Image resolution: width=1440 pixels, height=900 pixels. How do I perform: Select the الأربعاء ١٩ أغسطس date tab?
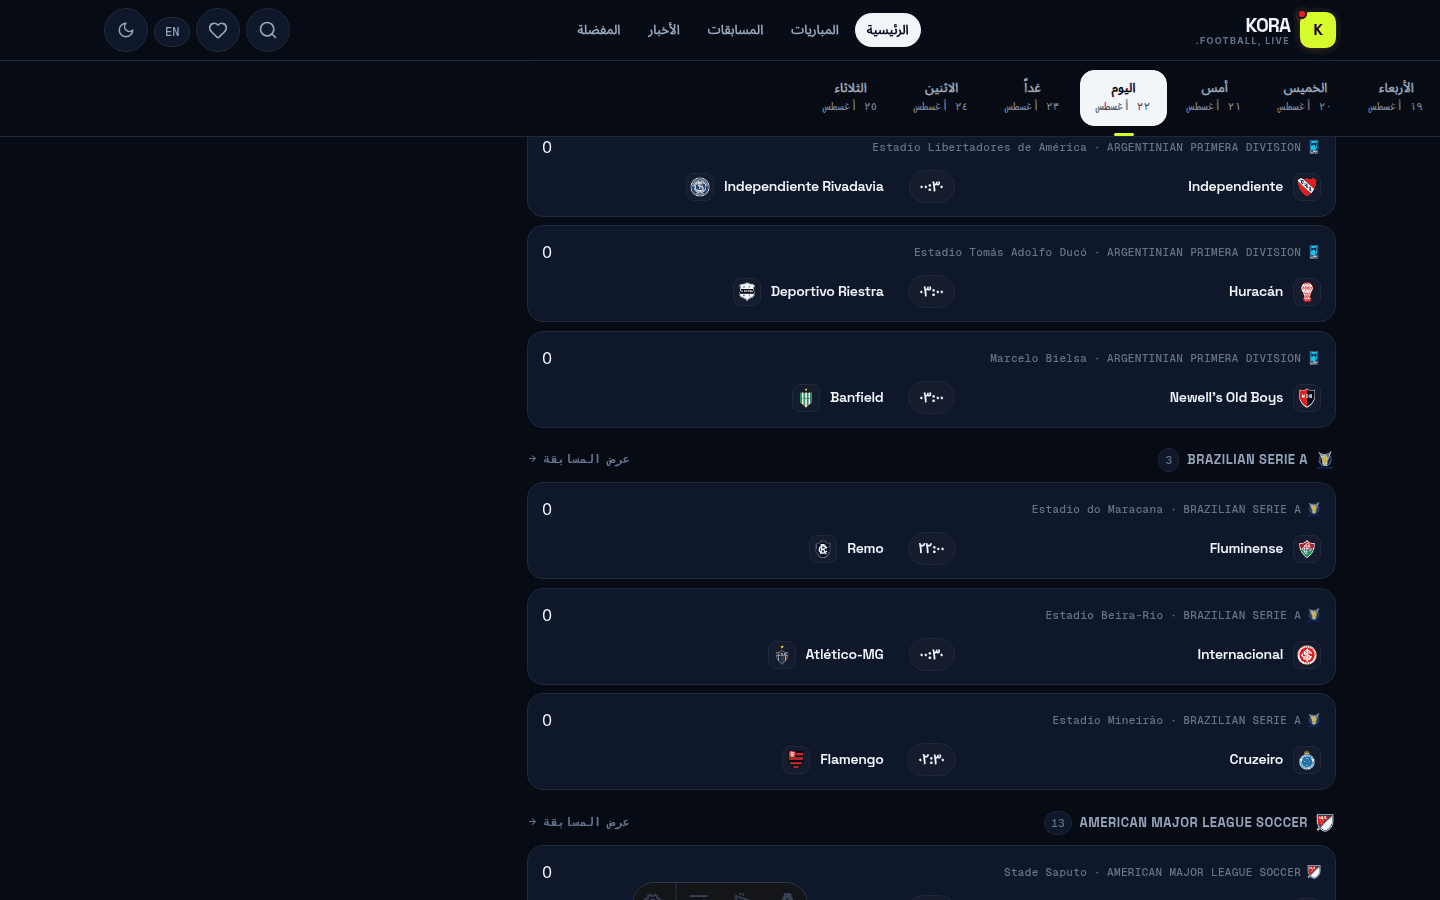coord(1395,97)
